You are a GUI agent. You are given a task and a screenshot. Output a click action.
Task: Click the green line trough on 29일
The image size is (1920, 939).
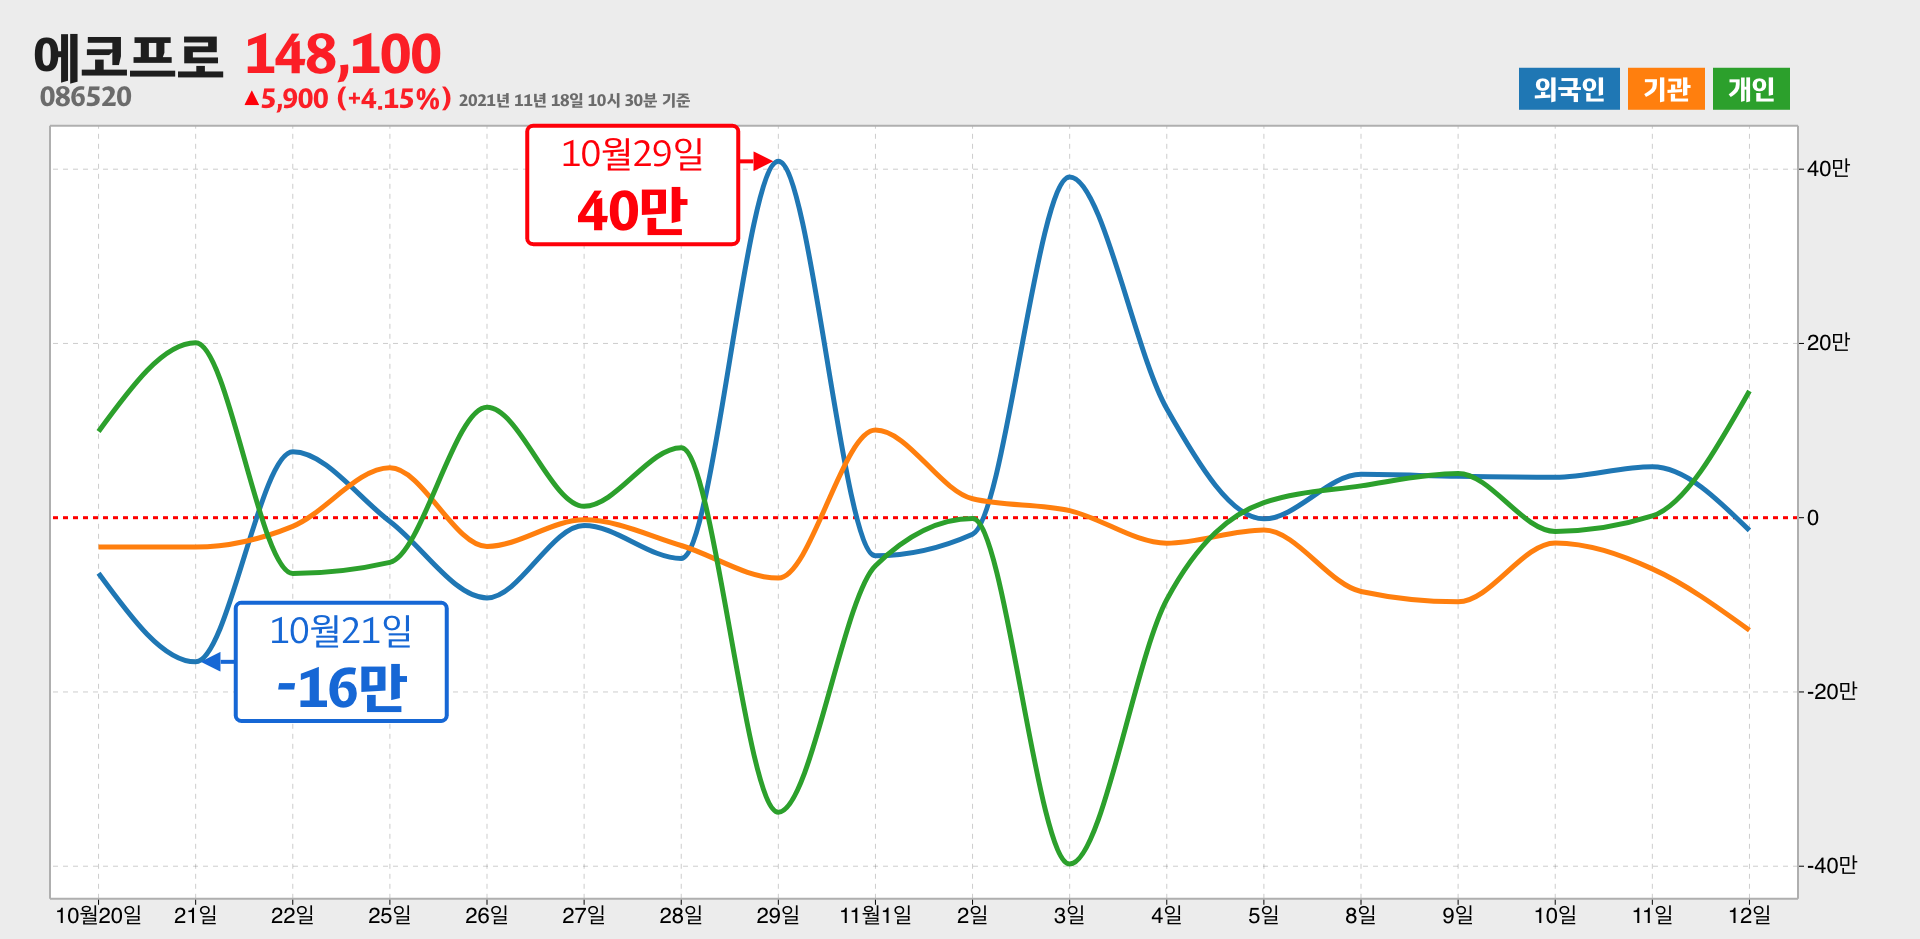[779, 811]
